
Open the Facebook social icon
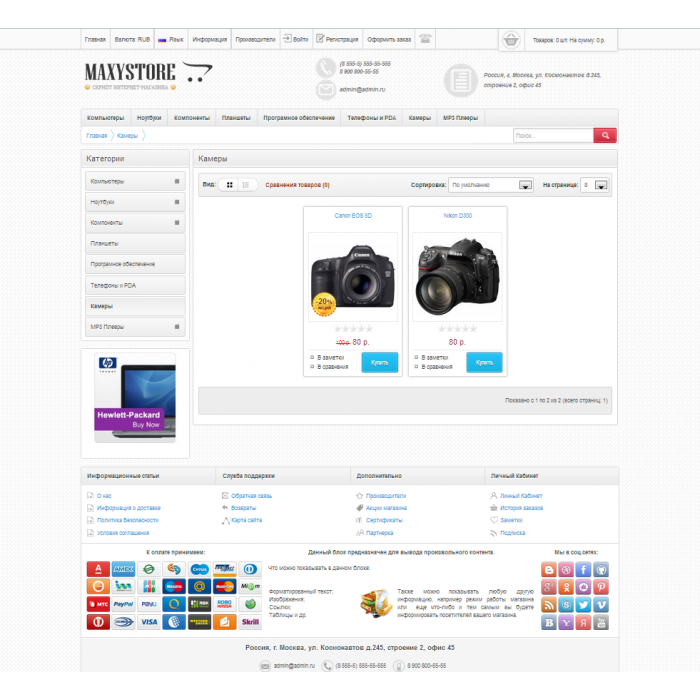pos(583,570)
